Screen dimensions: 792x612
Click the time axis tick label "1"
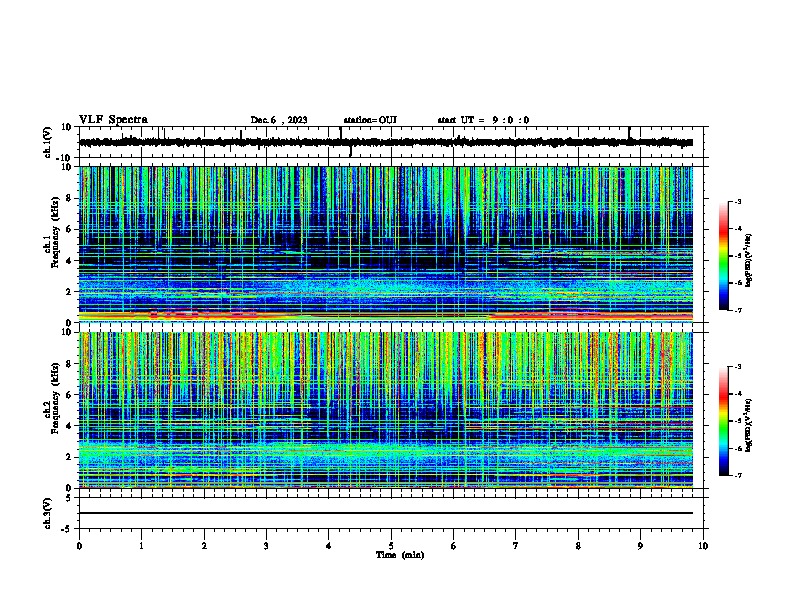(141, 546)
